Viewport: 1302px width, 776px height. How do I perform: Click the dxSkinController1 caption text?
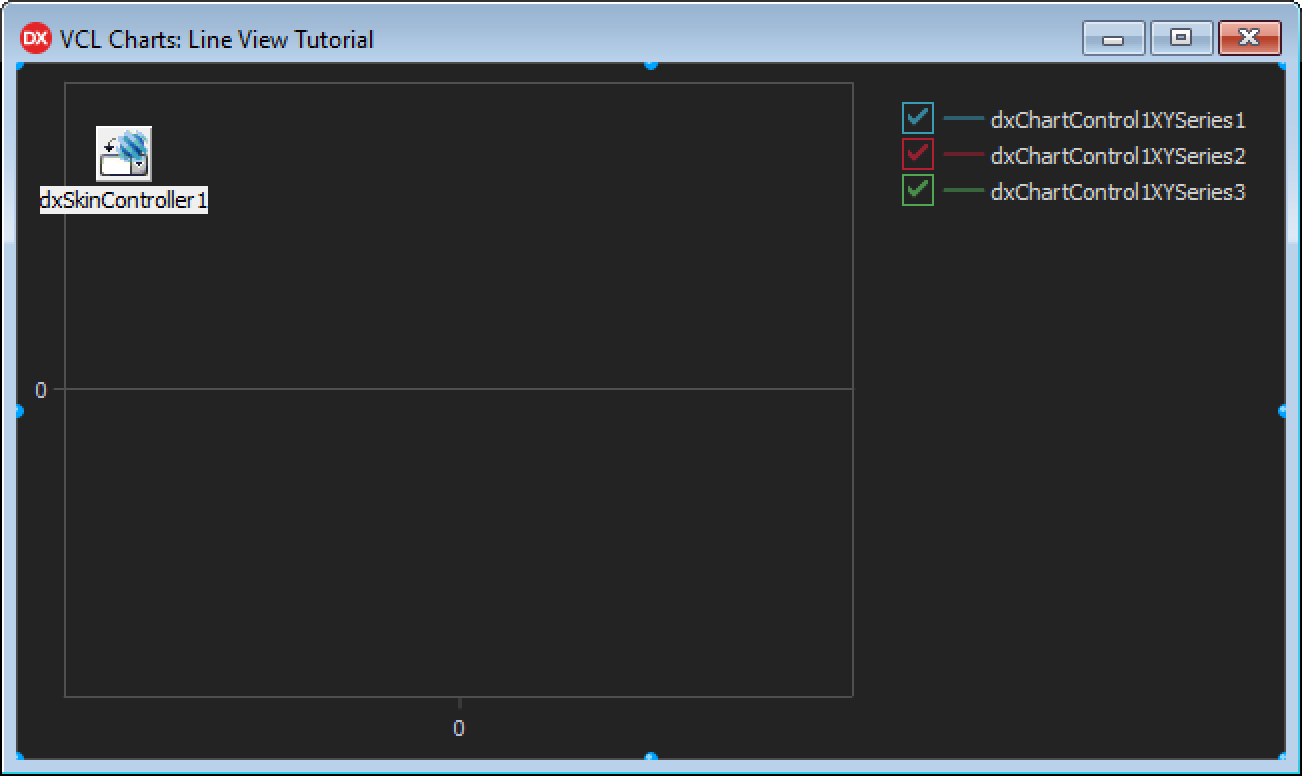tap(124, 200)
